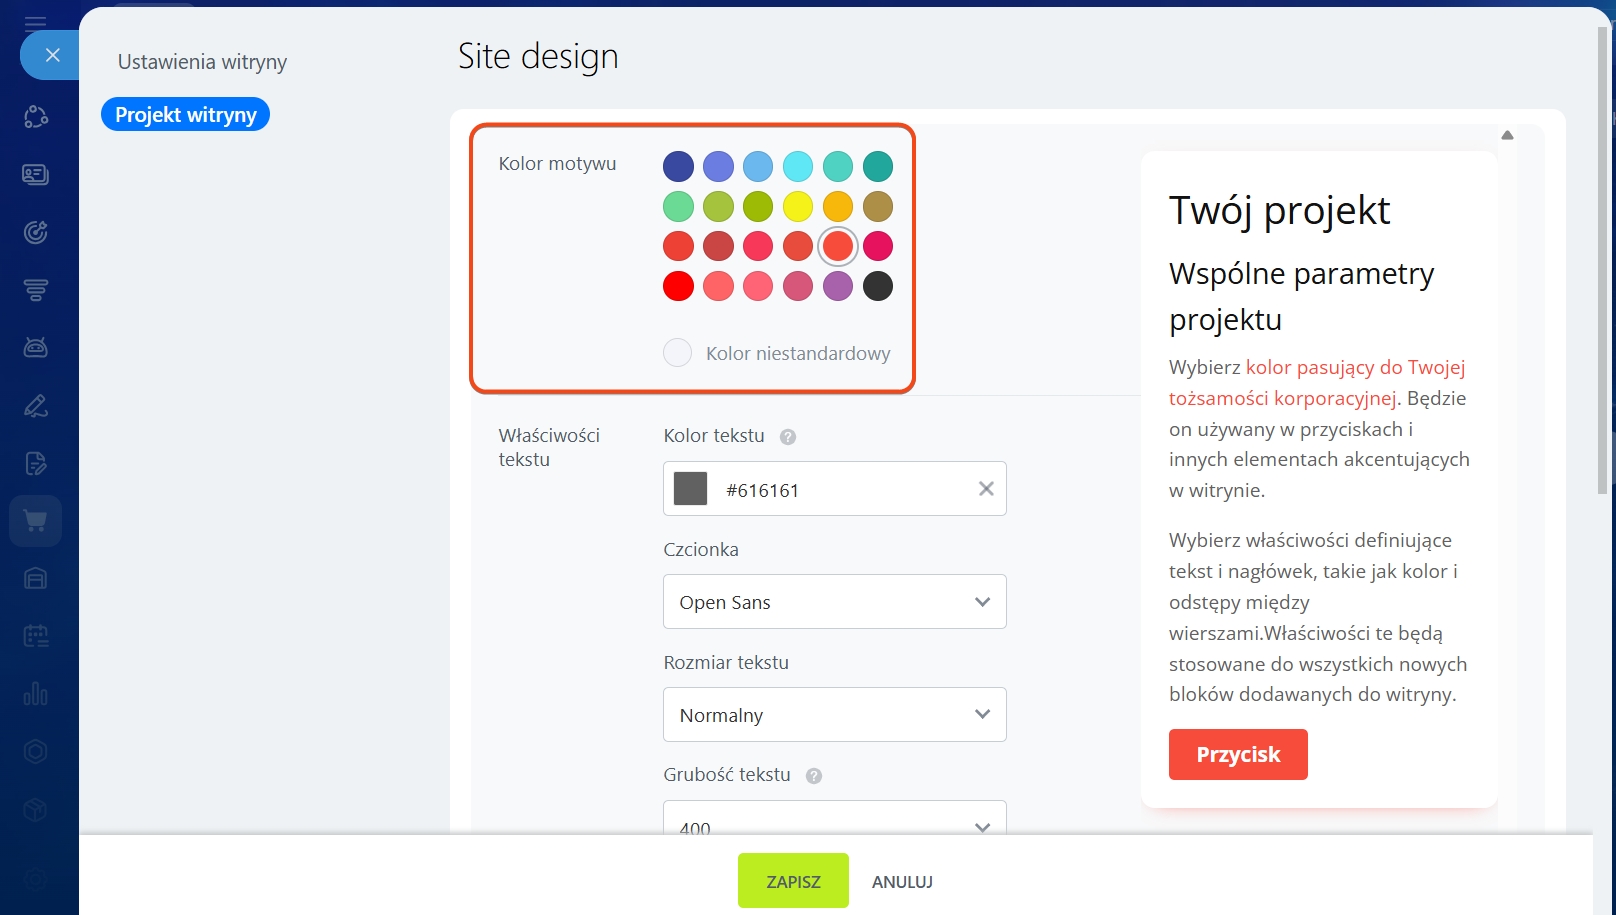1616x915 pixels.
Task: Click the ZAPISZ save button
Action: point(793,881)
